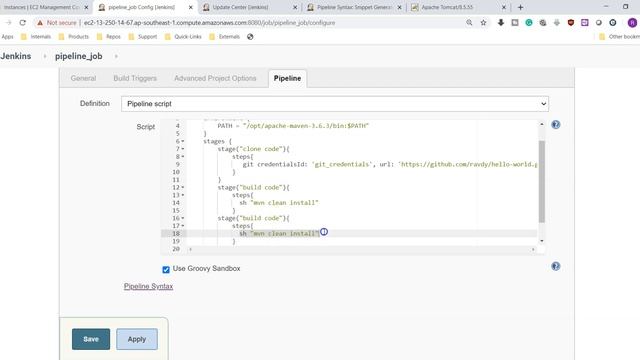Collapse code fold at line 8
640x360 pixels.
click(183, 157)
